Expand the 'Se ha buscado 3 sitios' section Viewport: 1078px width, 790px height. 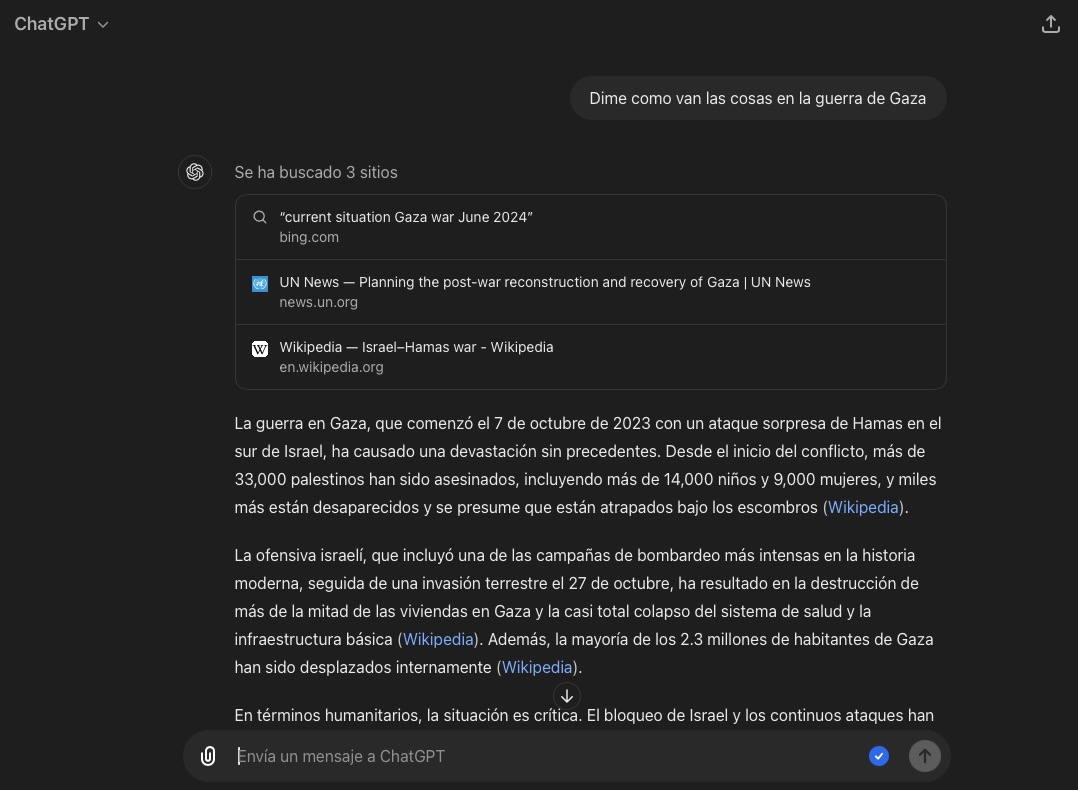[x=316, y=172]
